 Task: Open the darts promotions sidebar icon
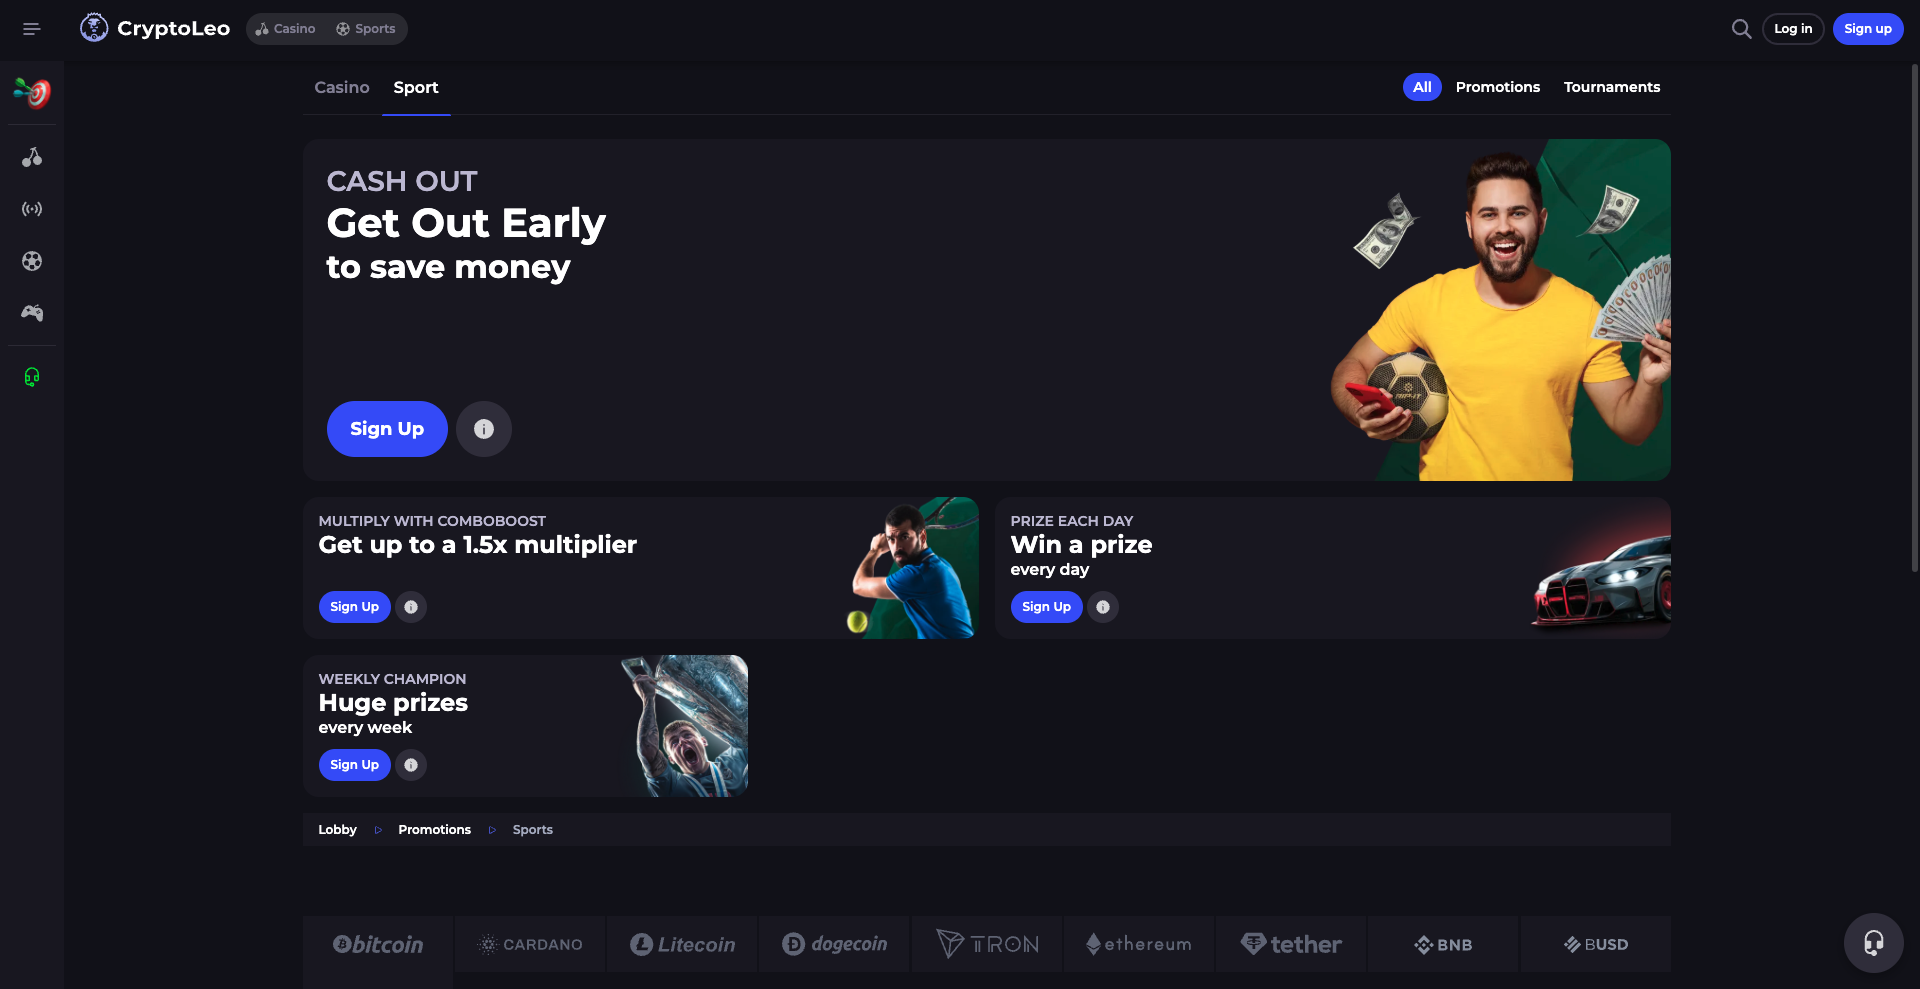[32, 93]
